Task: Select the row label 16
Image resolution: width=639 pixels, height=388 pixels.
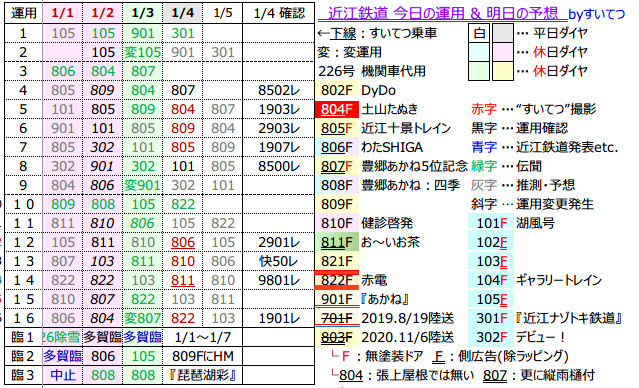Action: click(23, 318)
